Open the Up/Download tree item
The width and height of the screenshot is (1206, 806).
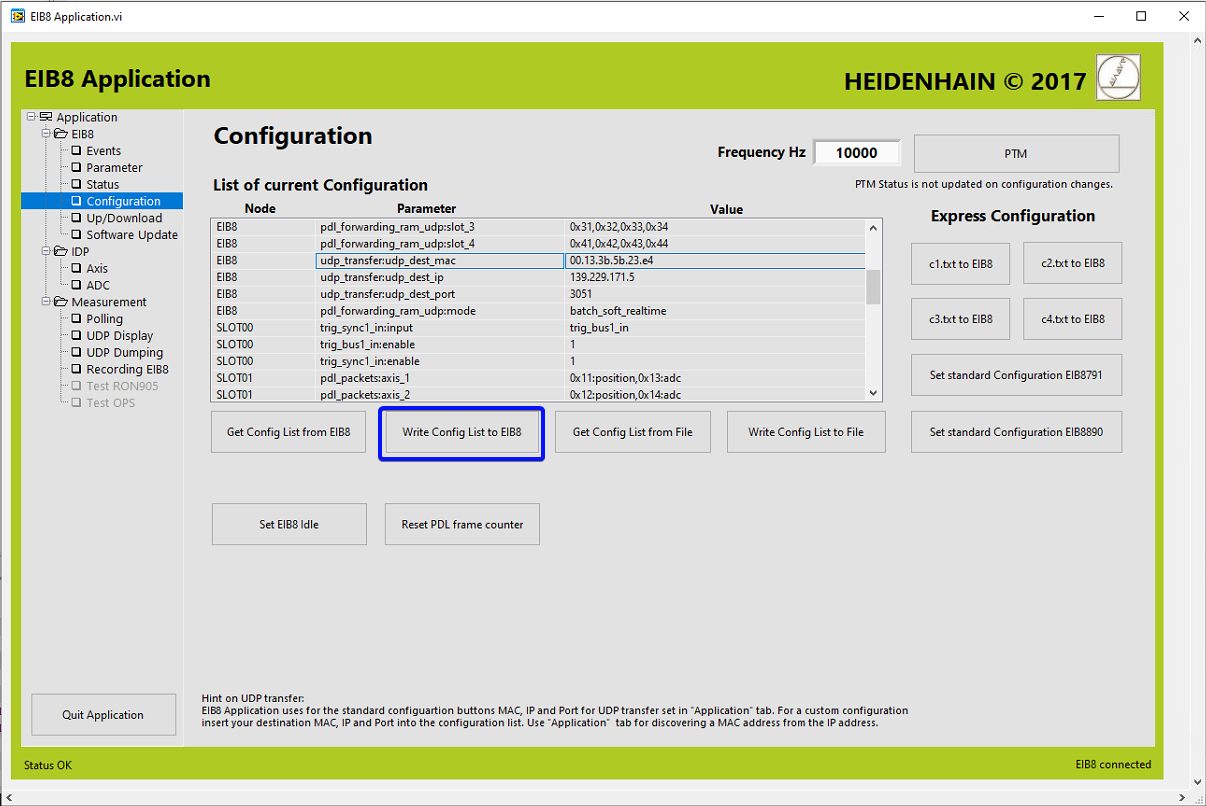[x=124, y=218]
